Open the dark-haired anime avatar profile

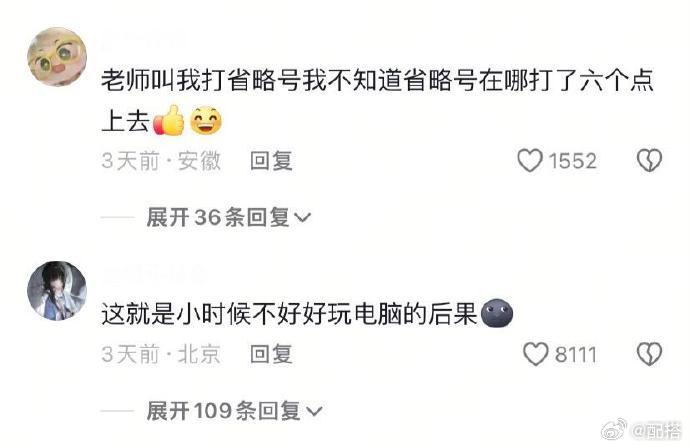click(x=57, y=291)
